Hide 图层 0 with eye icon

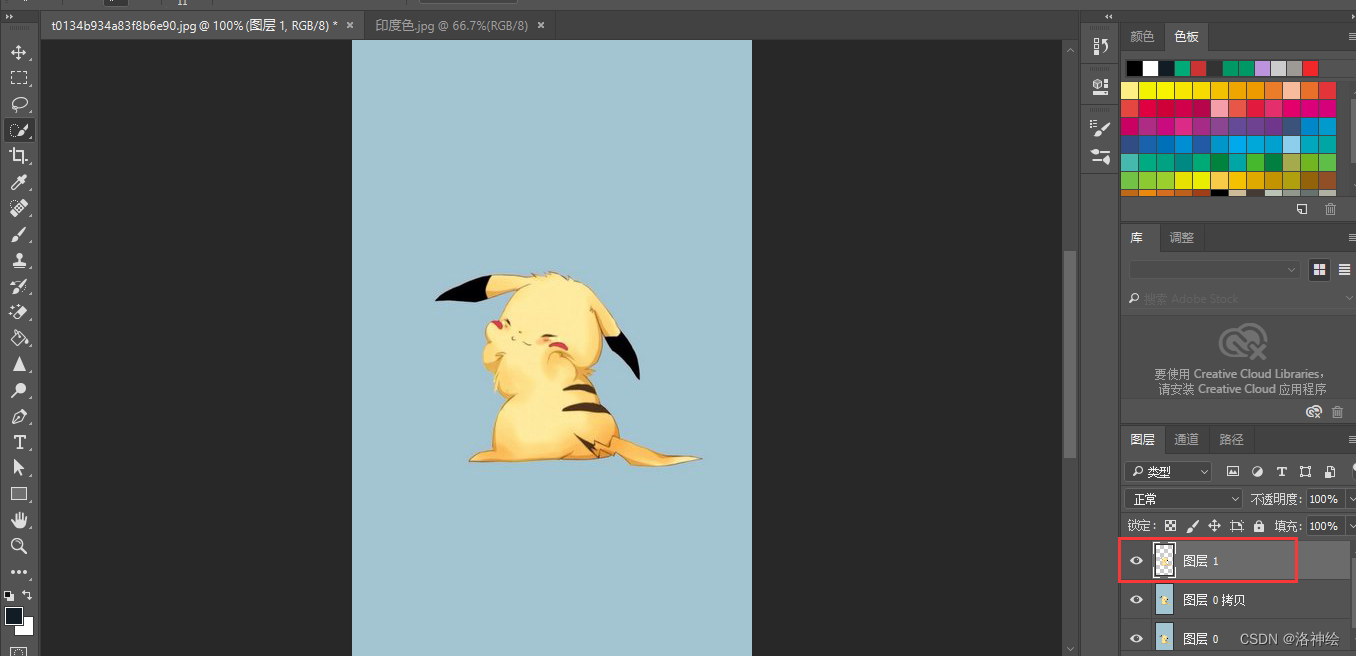[x=1136, y=638]
